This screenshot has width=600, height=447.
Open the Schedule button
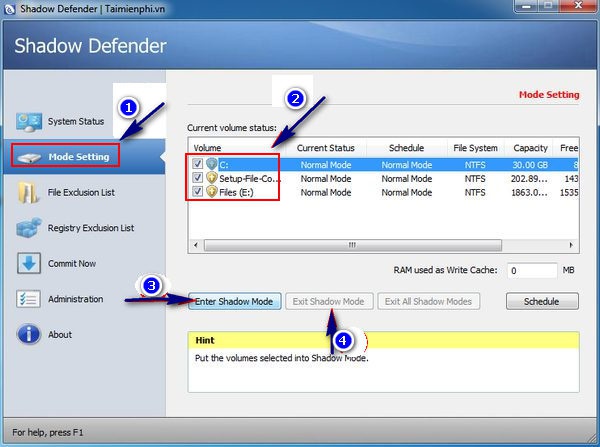[542, 302]
